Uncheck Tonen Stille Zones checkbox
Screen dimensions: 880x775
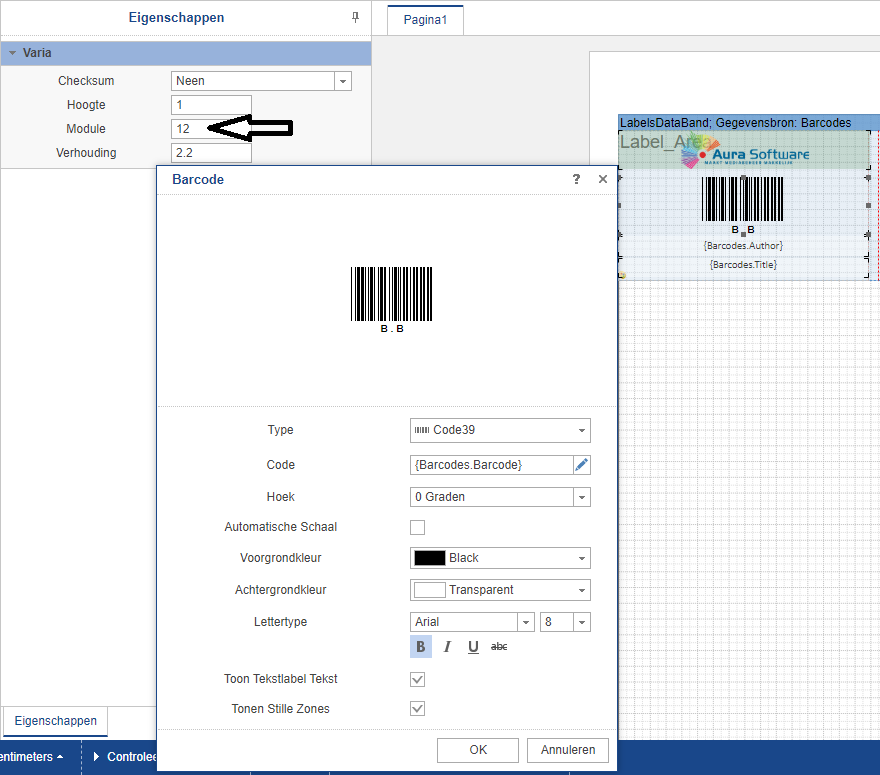pyautogui.click(x=418, y=709)
